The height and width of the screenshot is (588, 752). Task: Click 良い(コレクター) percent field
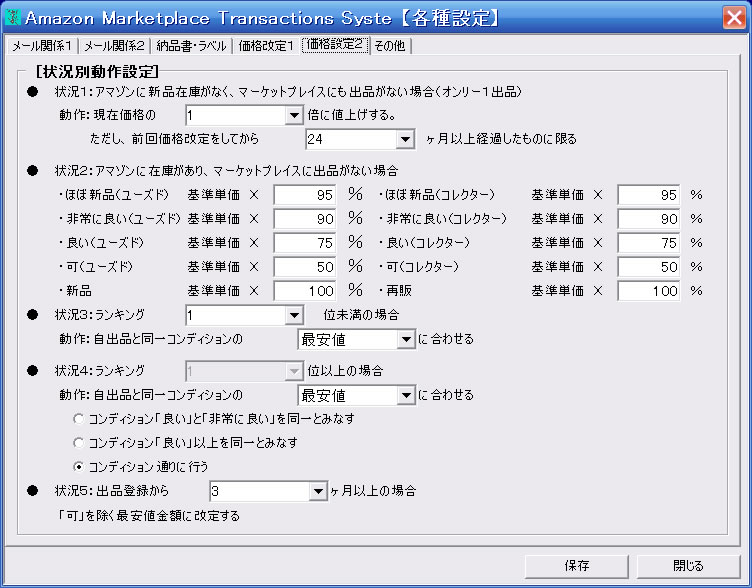648,243
